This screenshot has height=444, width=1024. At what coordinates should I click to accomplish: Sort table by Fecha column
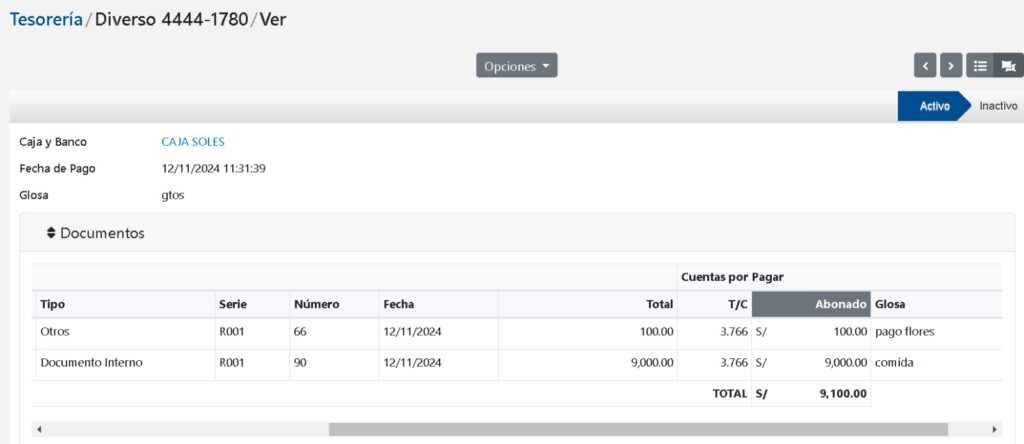398,304
